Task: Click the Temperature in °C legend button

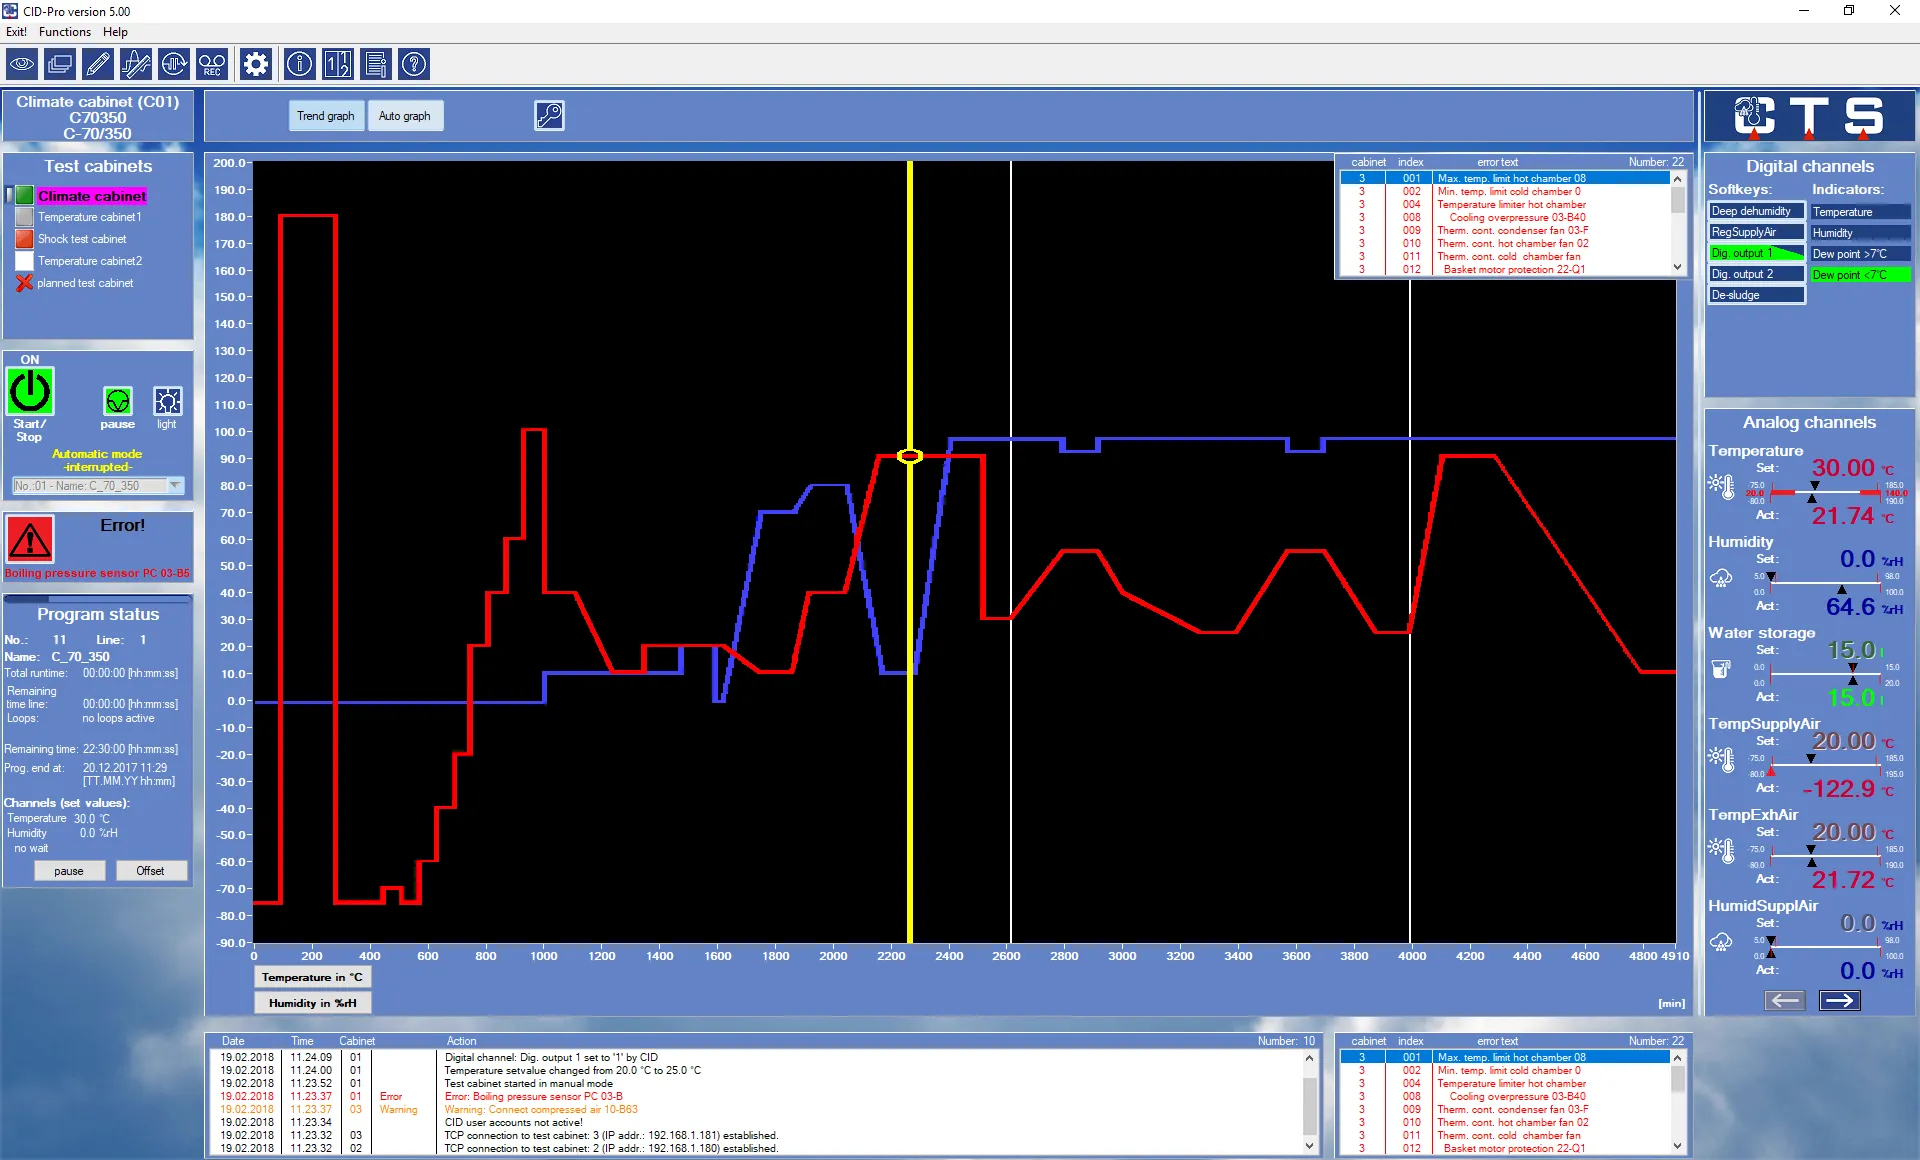Action: tap(312, 977)
